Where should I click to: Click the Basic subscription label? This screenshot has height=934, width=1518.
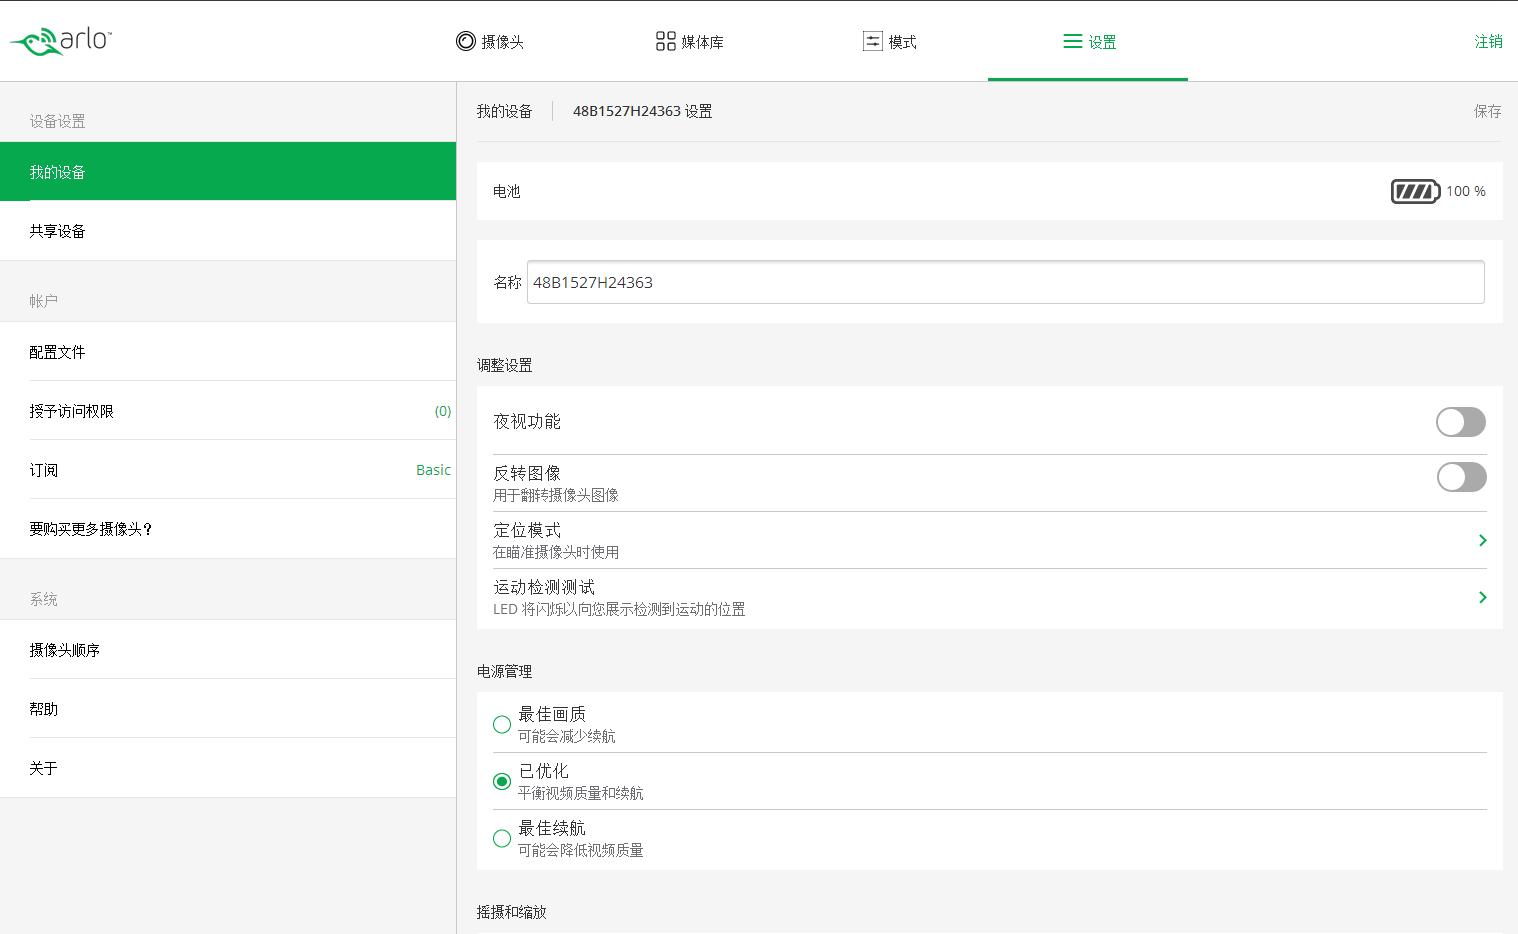tap(433, 470)
